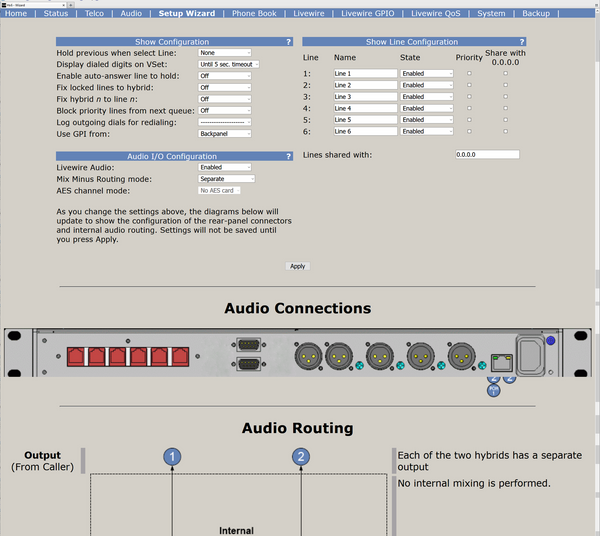Image resolution: width=600 pixels, height=536 pixels.
Task: Click the page vertical scrollbar
Action: 597,268
